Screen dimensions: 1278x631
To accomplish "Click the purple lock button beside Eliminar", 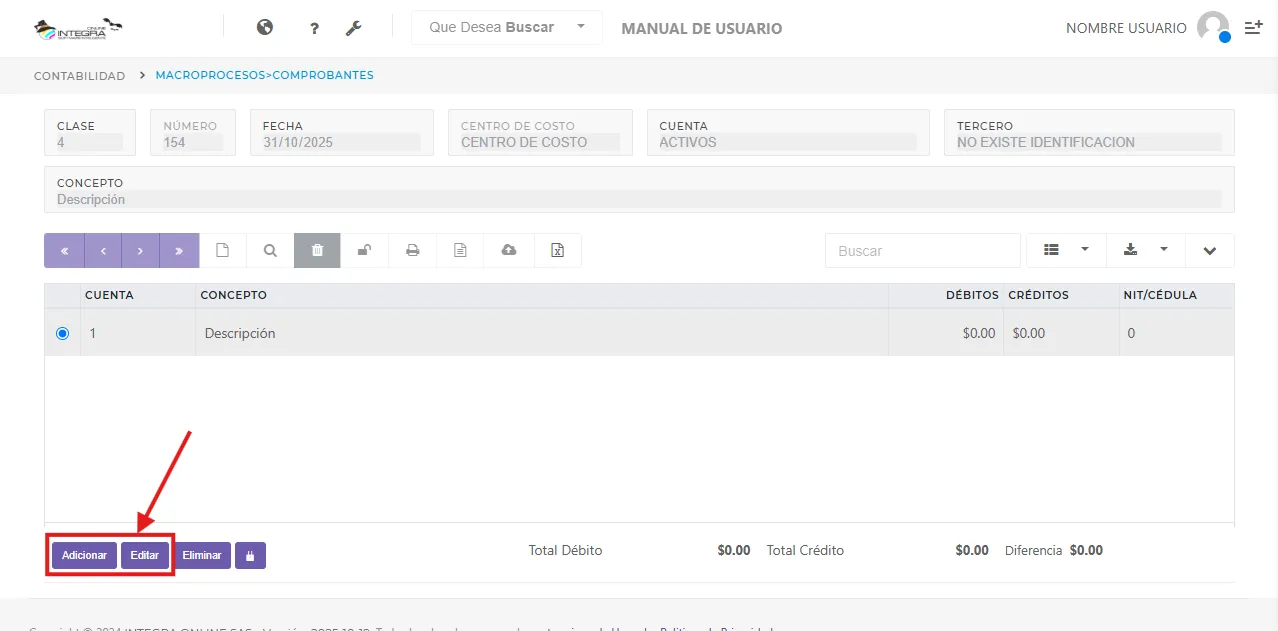I will click(249, 555).
